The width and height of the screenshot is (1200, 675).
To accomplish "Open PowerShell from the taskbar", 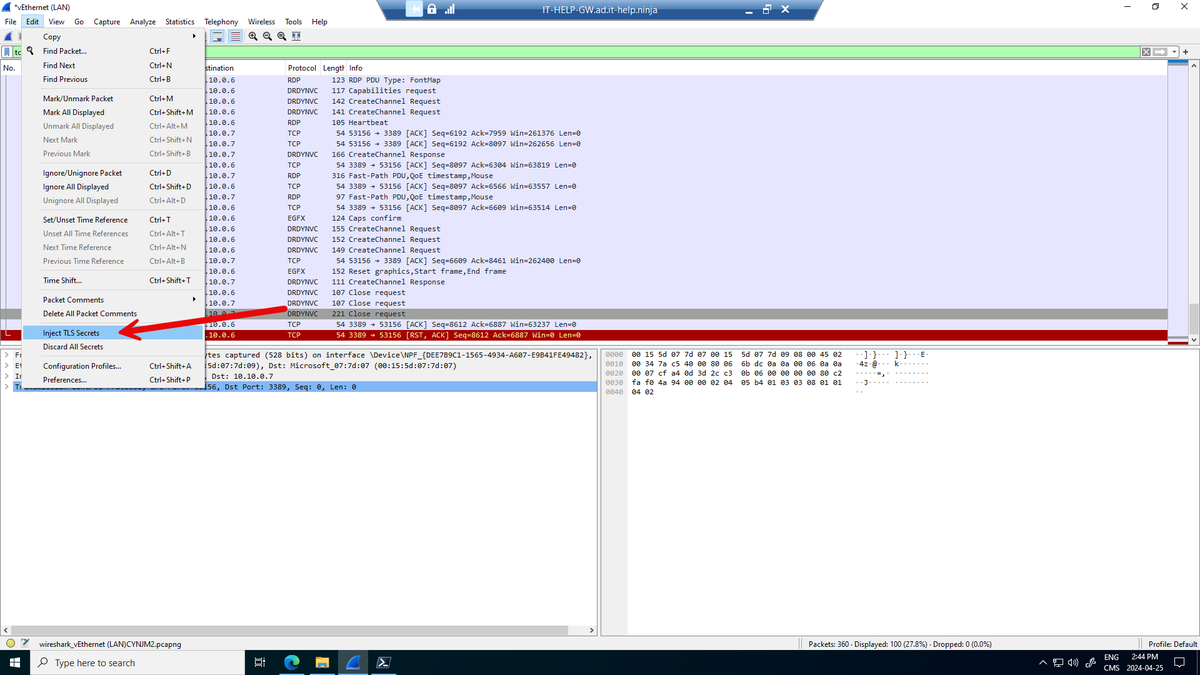I will [384, 662].
